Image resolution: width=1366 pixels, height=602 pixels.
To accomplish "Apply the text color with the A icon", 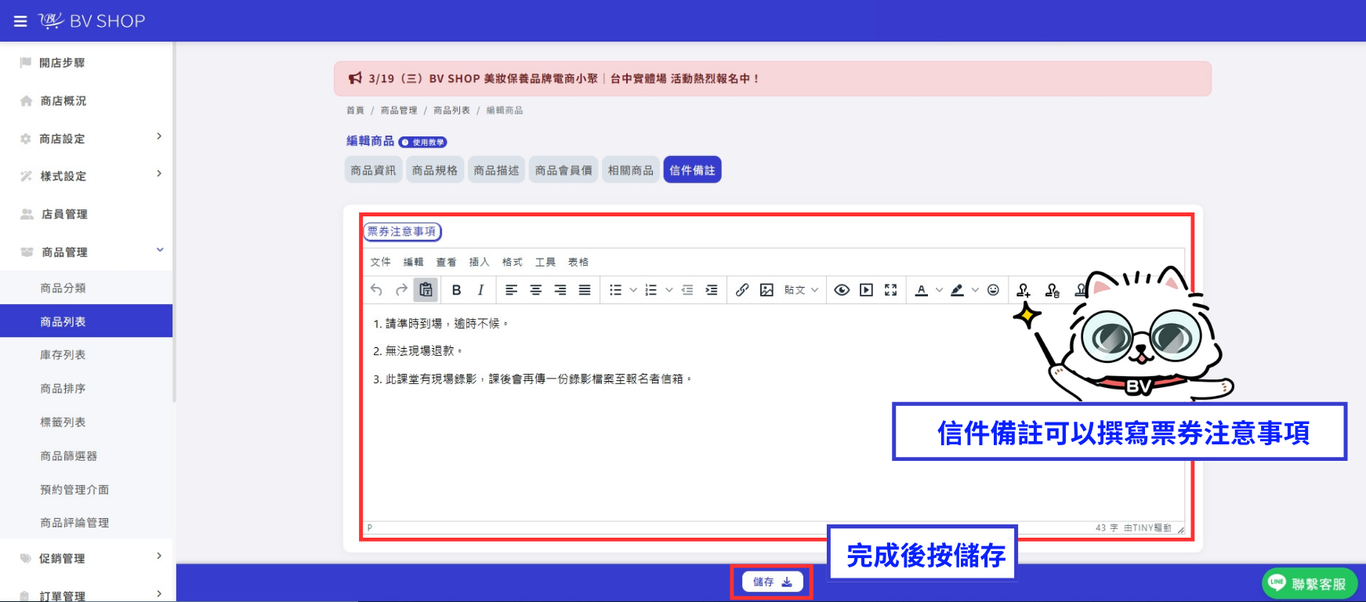I will (x=922, y=290).
